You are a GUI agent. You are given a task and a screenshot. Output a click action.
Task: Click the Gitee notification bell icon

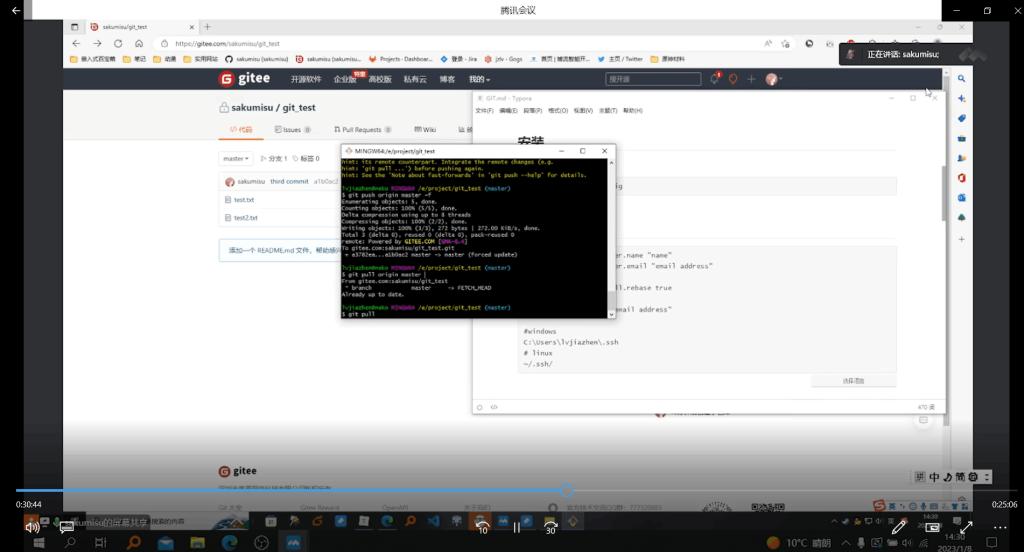[714, 79]
